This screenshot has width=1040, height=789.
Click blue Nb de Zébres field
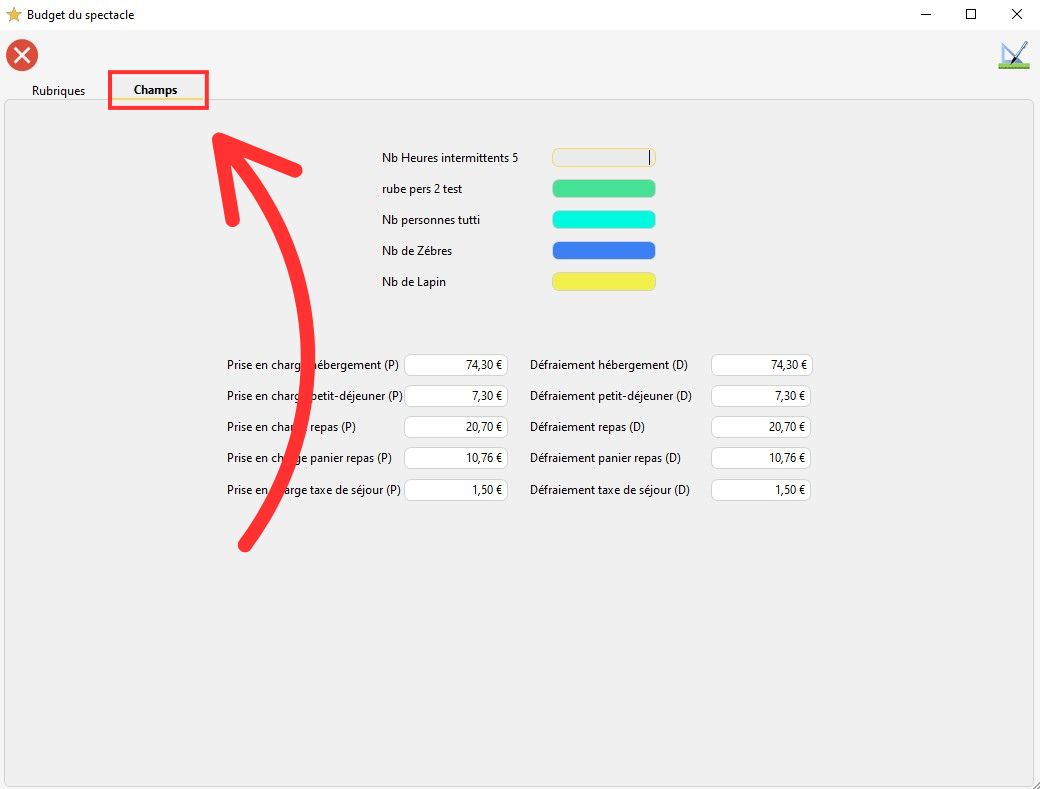[x=603, y=251]
